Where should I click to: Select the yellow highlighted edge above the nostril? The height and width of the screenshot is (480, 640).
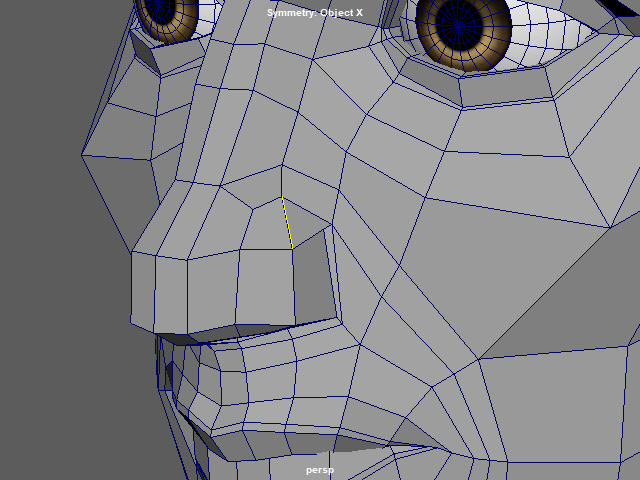(x=287, y=222)
